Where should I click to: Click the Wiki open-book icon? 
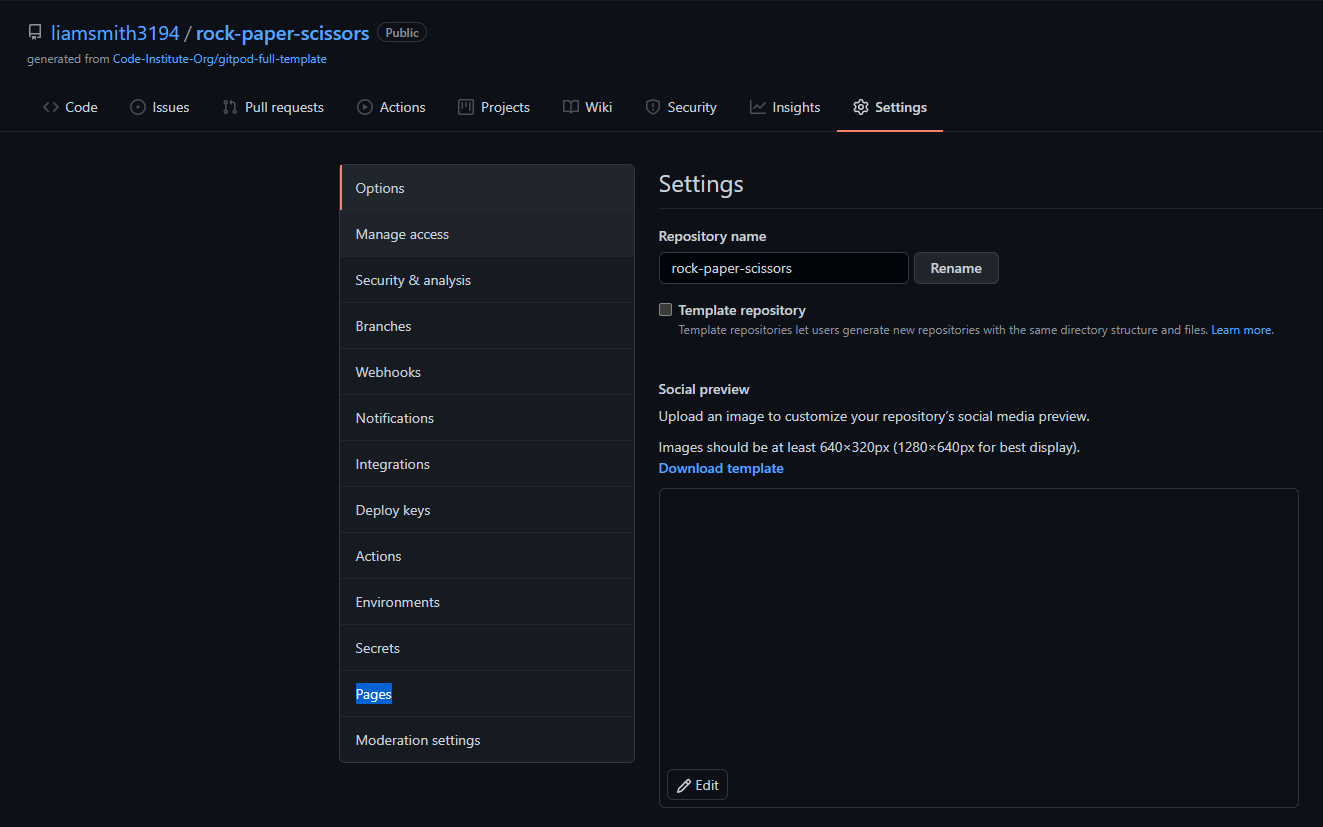[x=571, y=107]
